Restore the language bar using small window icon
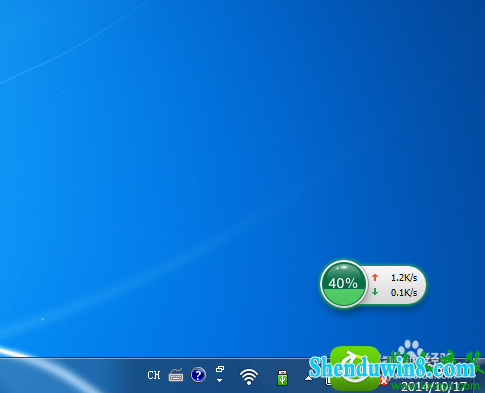The height and width of the screenshot is (393, 485). [220, 369]
